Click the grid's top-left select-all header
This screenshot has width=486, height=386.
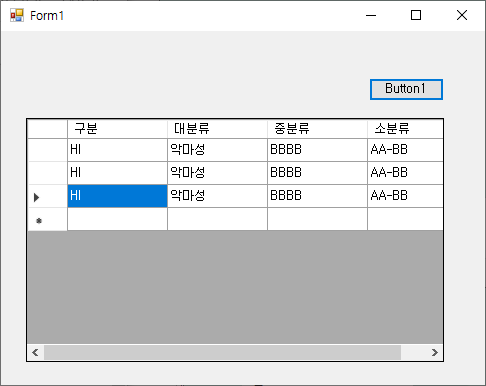point(47,129)
